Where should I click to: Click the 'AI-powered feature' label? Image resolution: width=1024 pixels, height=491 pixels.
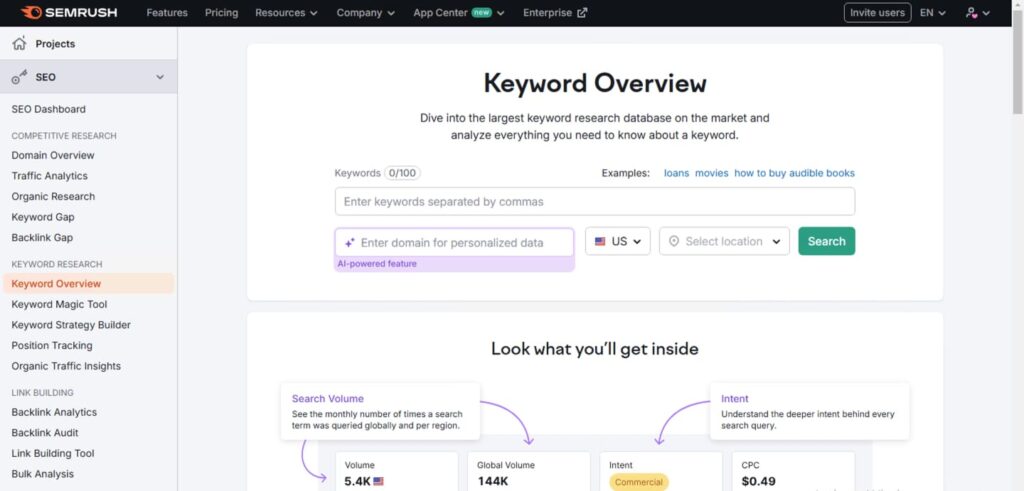(x=377, y=264)
